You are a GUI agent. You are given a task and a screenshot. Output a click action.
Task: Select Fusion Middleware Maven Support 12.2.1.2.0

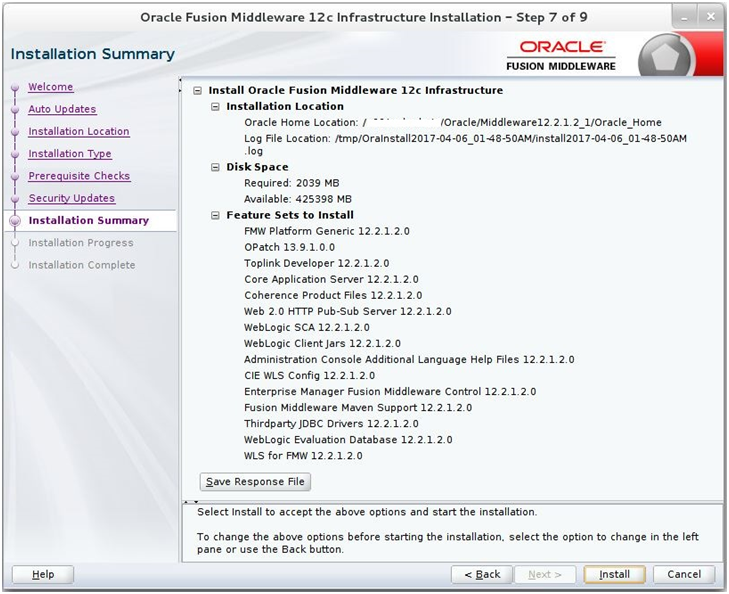point(358,408)
